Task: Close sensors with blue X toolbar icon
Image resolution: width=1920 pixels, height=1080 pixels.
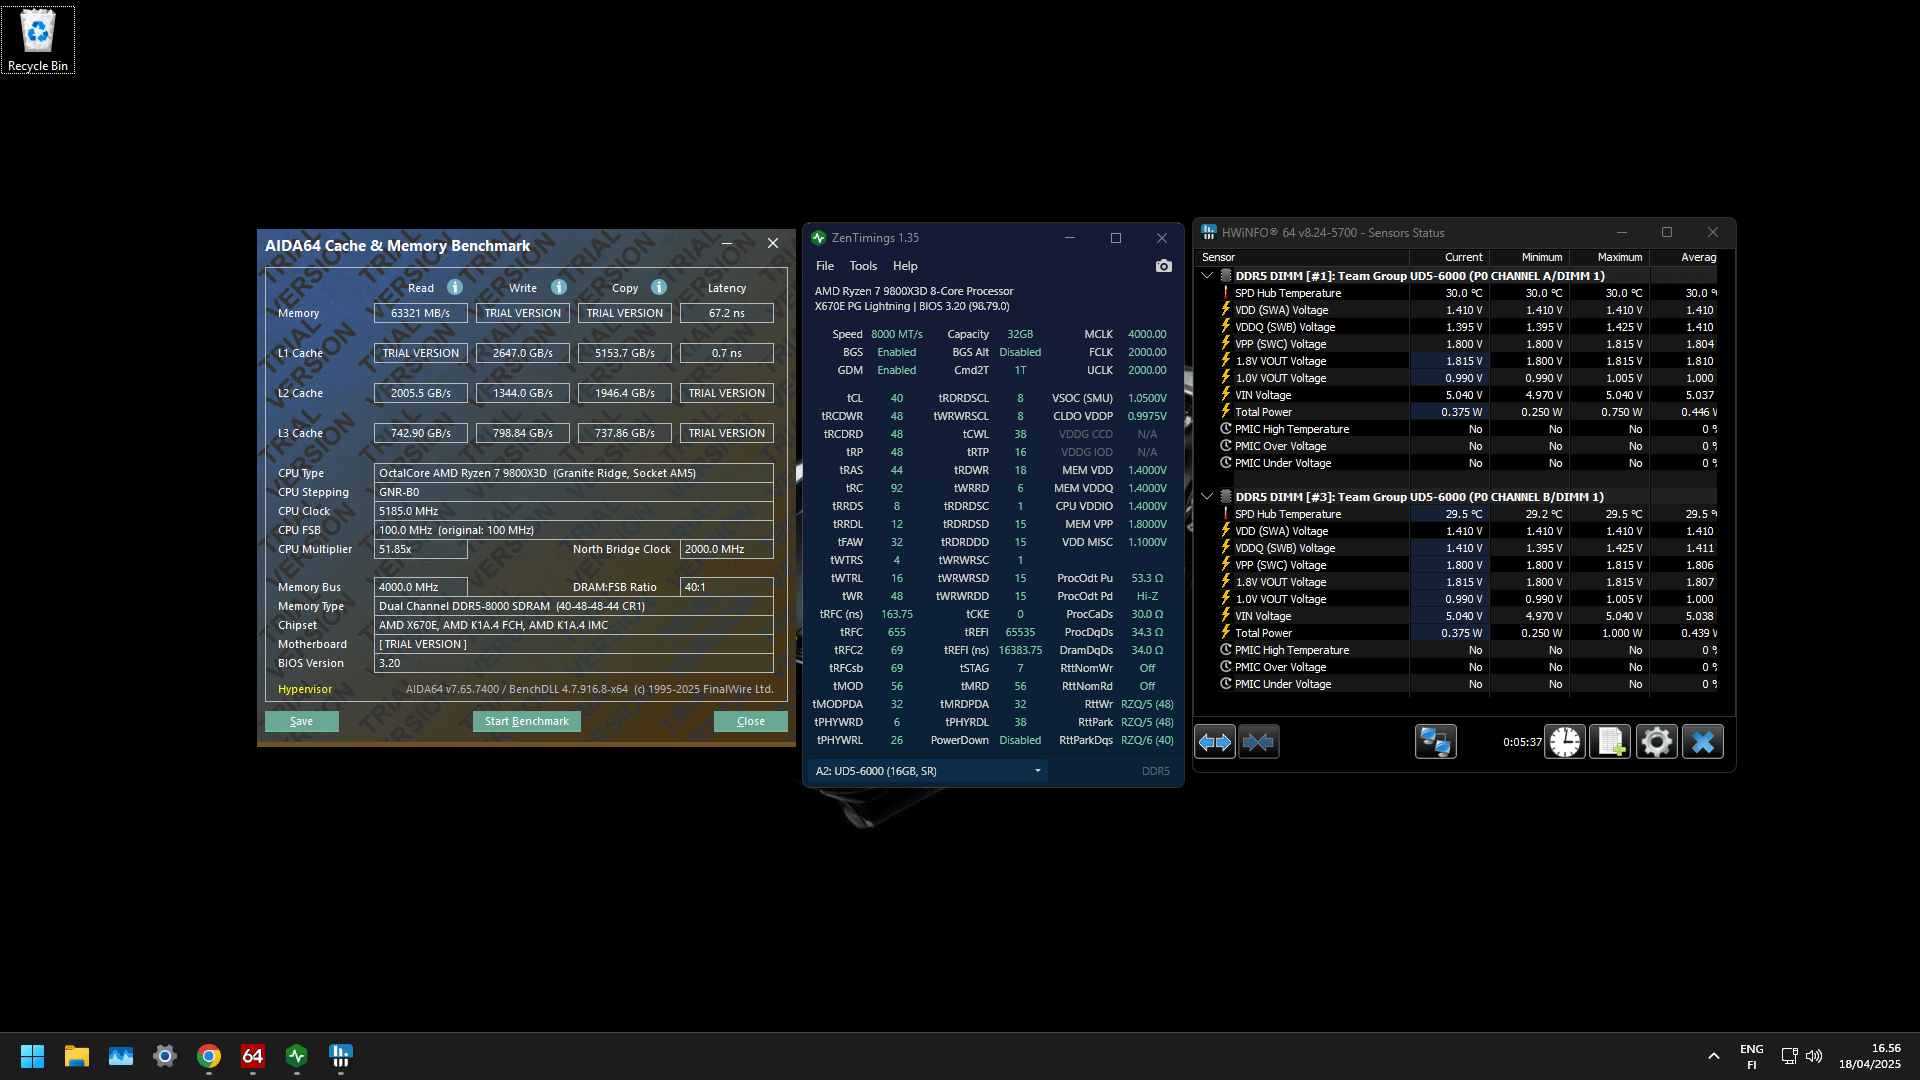Action: pos(1703,742)
